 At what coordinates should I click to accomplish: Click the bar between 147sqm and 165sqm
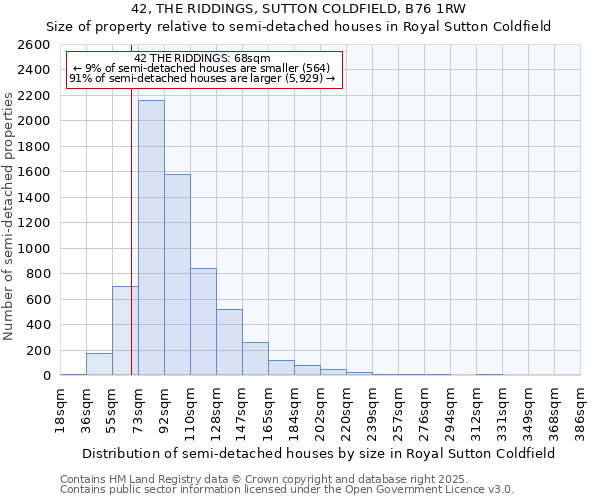coord(255,359)
